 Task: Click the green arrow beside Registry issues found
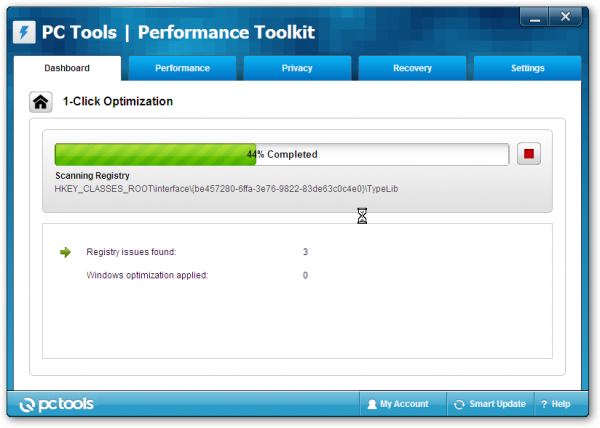point(65,252)
